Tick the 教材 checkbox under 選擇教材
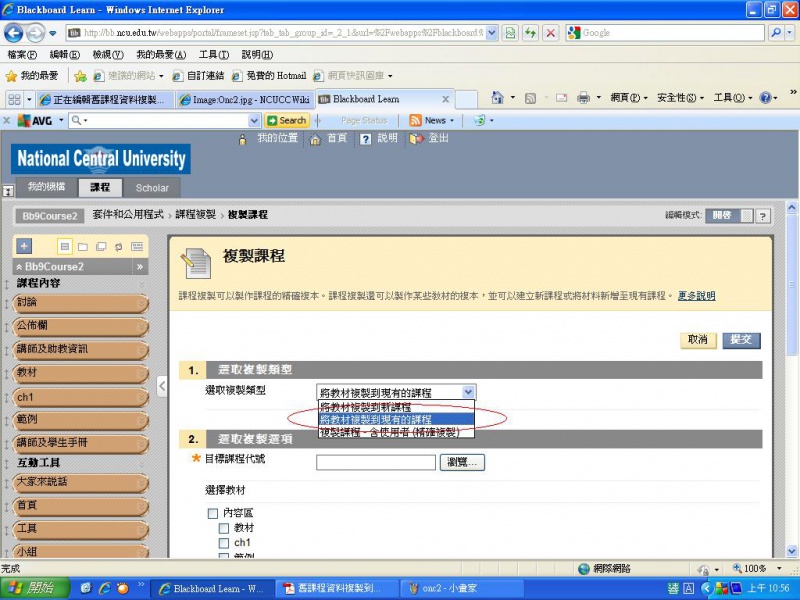800x600 pixels. click(x=224, y=528)
